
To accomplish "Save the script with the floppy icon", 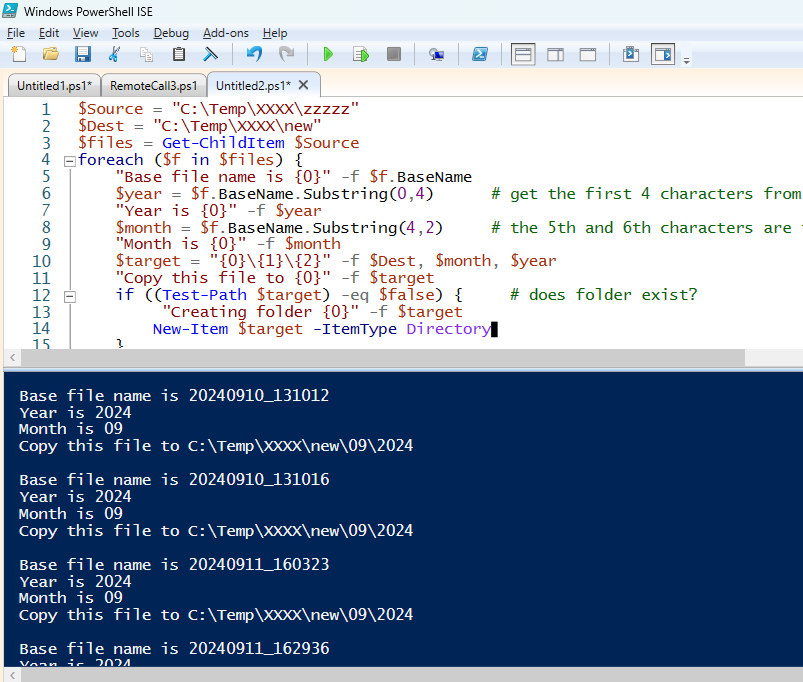I will [82, 54].
